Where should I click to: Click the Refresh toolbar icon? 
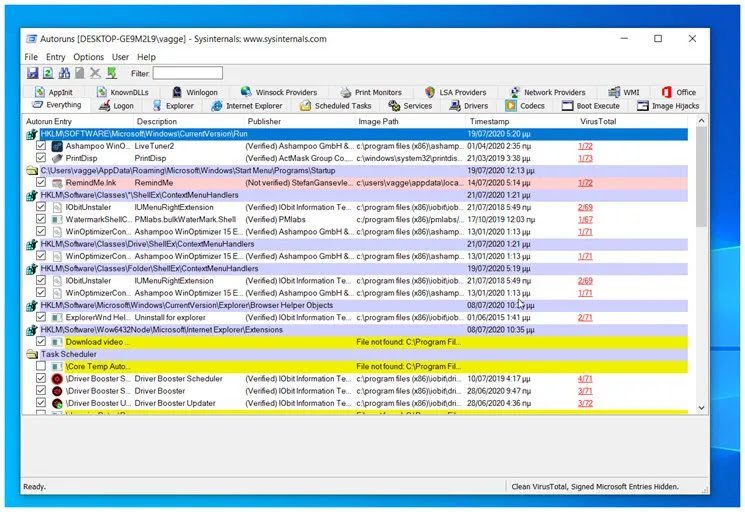[x=48, y=73]
